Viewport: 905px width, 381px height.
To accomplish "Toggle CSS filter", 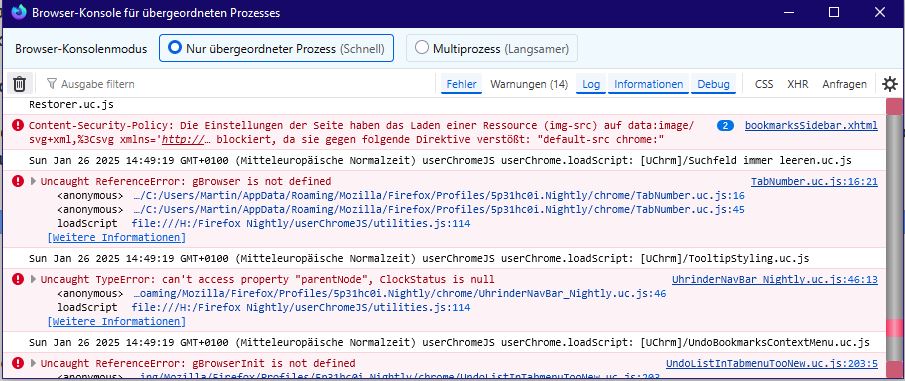I will coord(764,84).
